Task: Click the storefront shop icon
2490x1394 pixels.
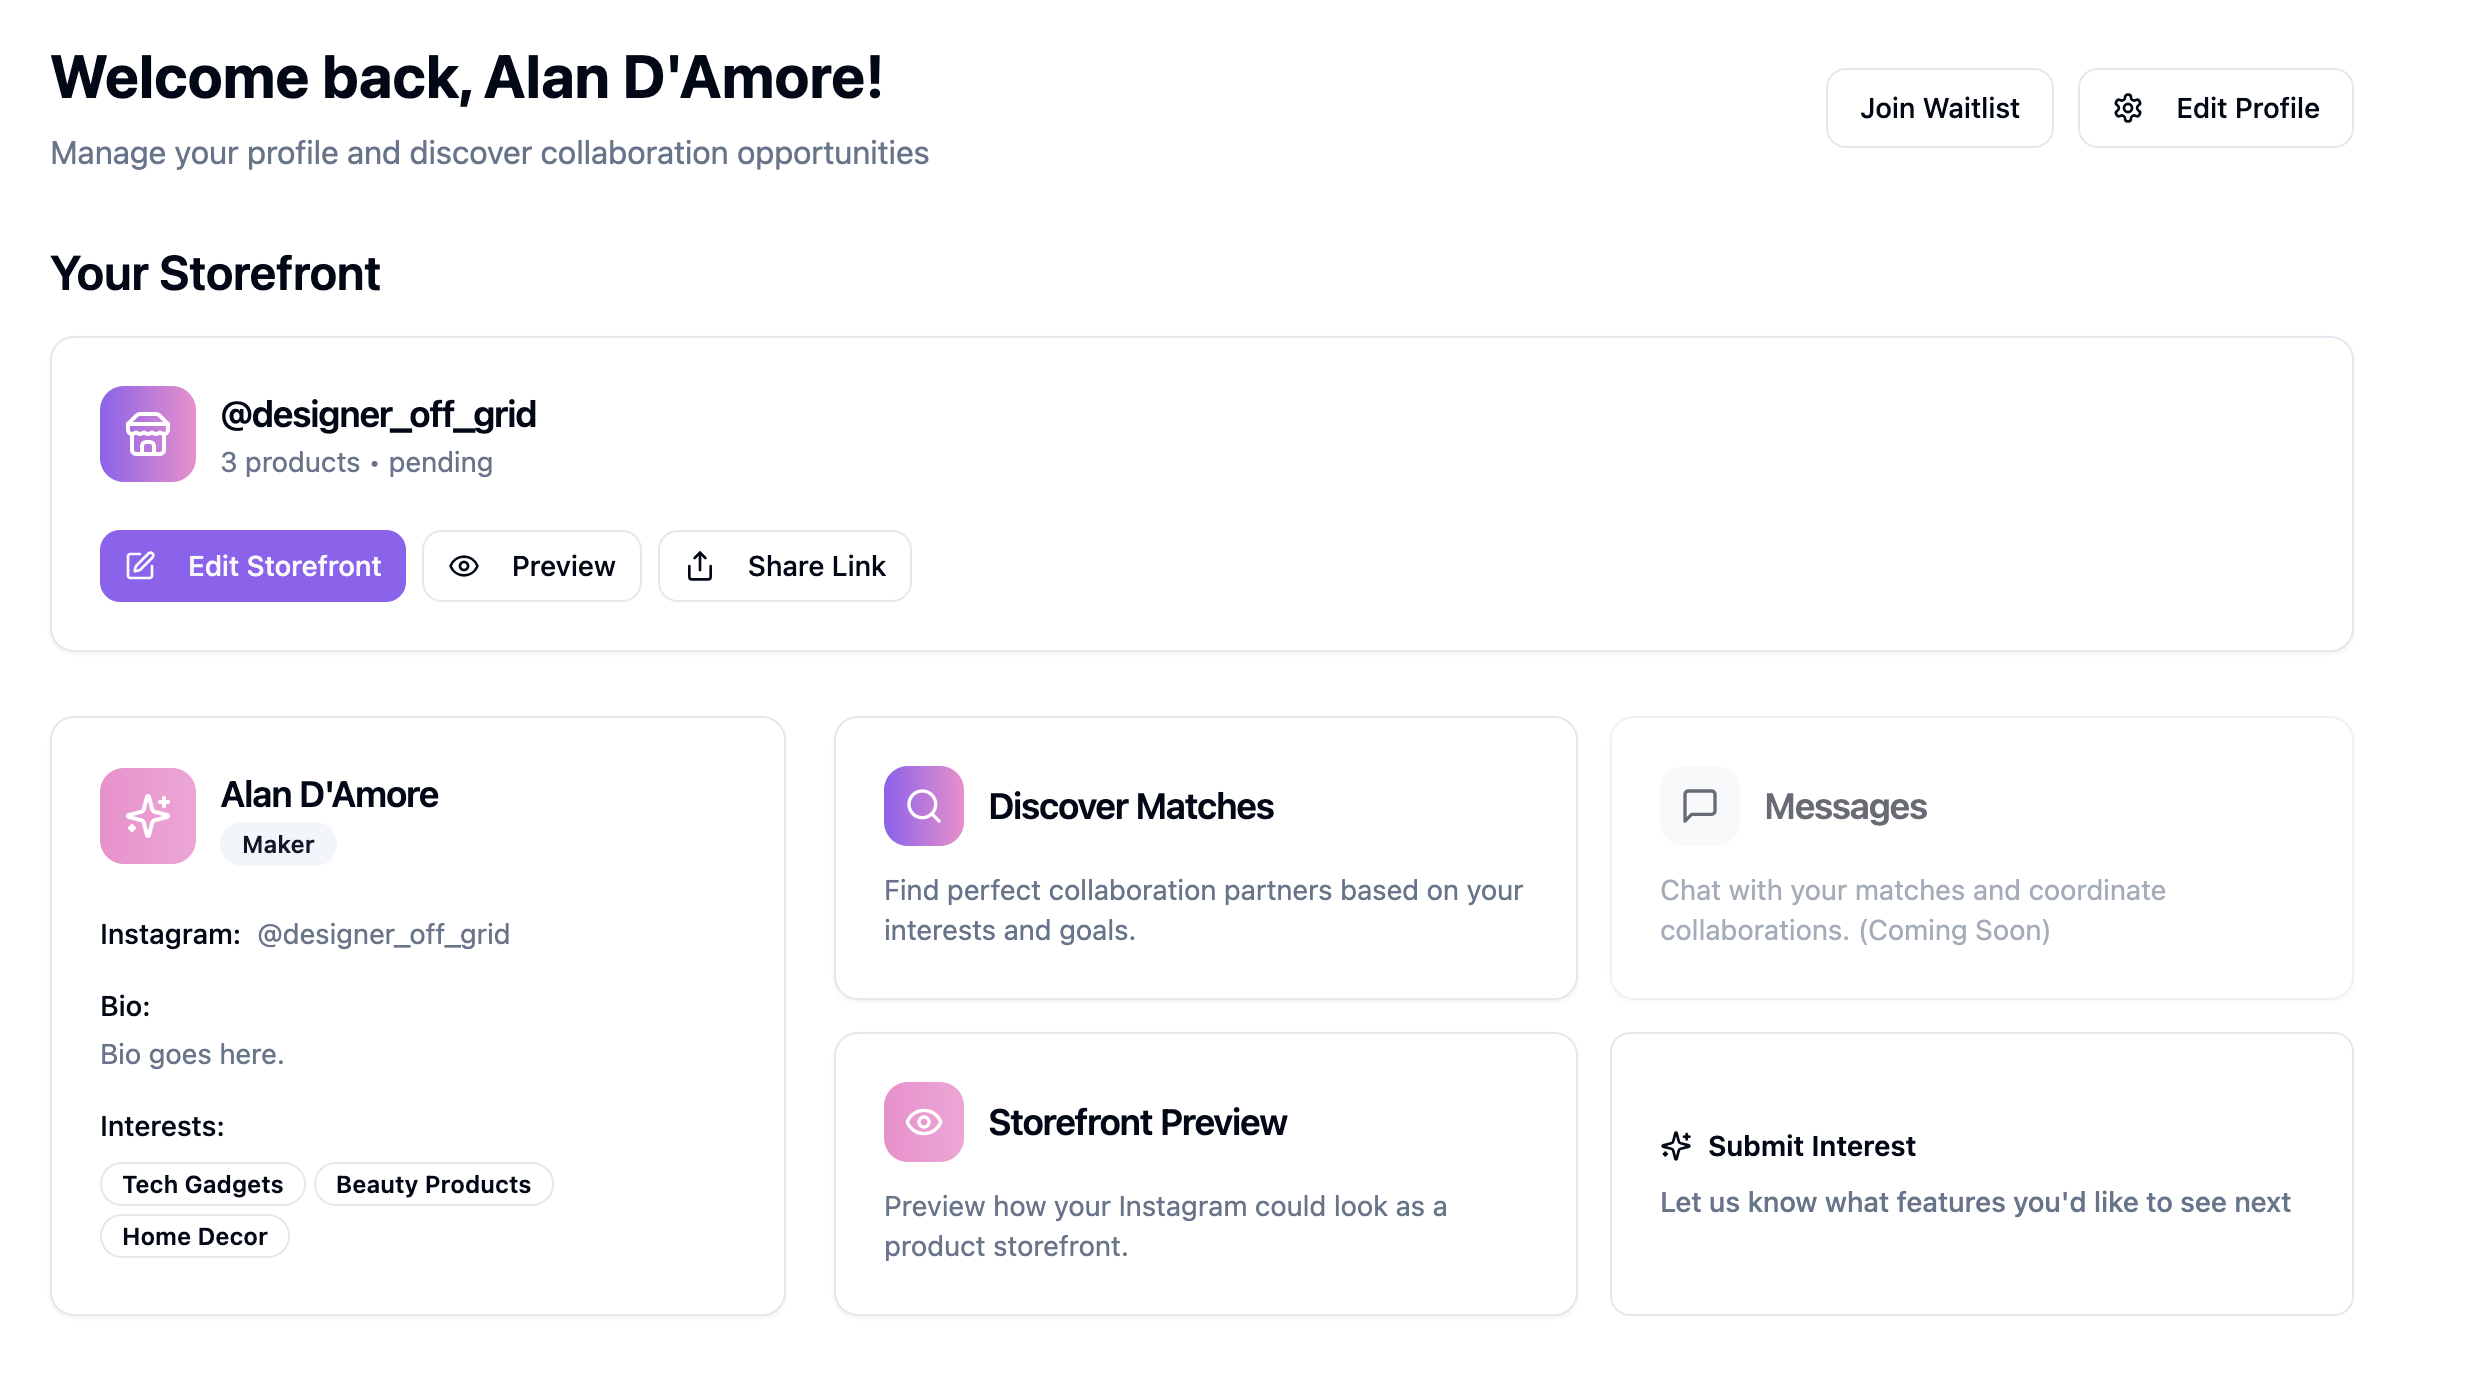Action: (148, 434)
